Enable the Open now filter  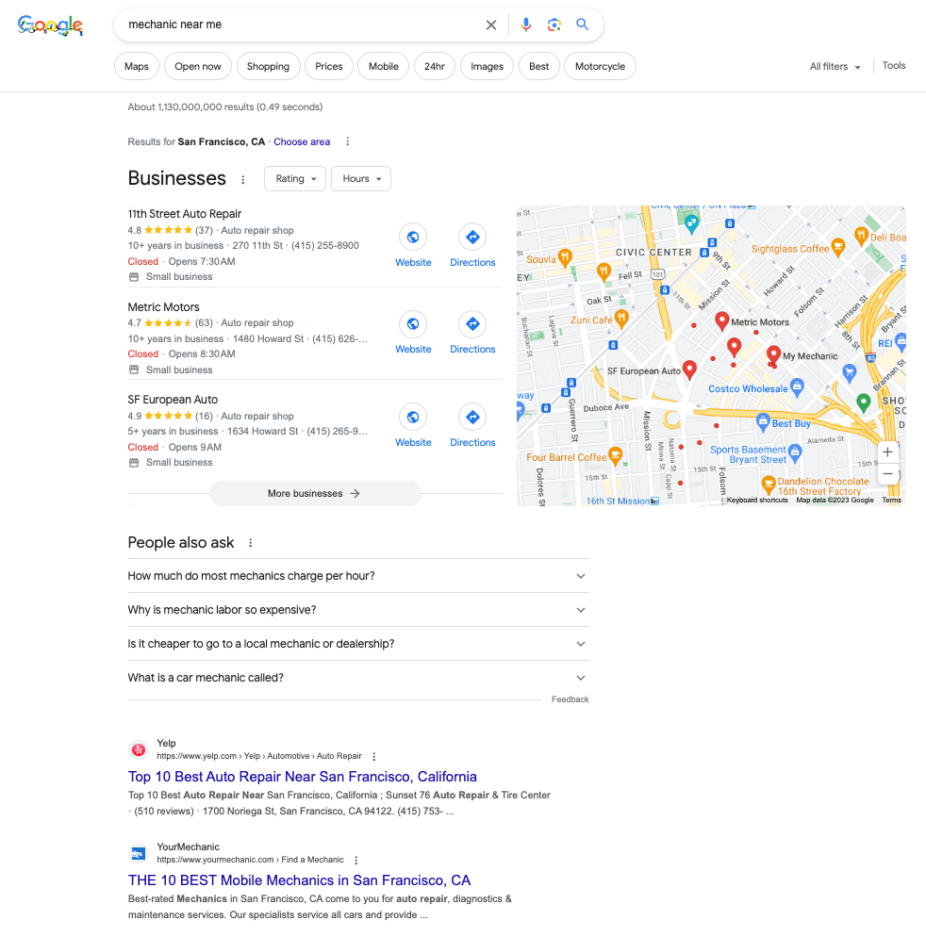tap(197, 66)
